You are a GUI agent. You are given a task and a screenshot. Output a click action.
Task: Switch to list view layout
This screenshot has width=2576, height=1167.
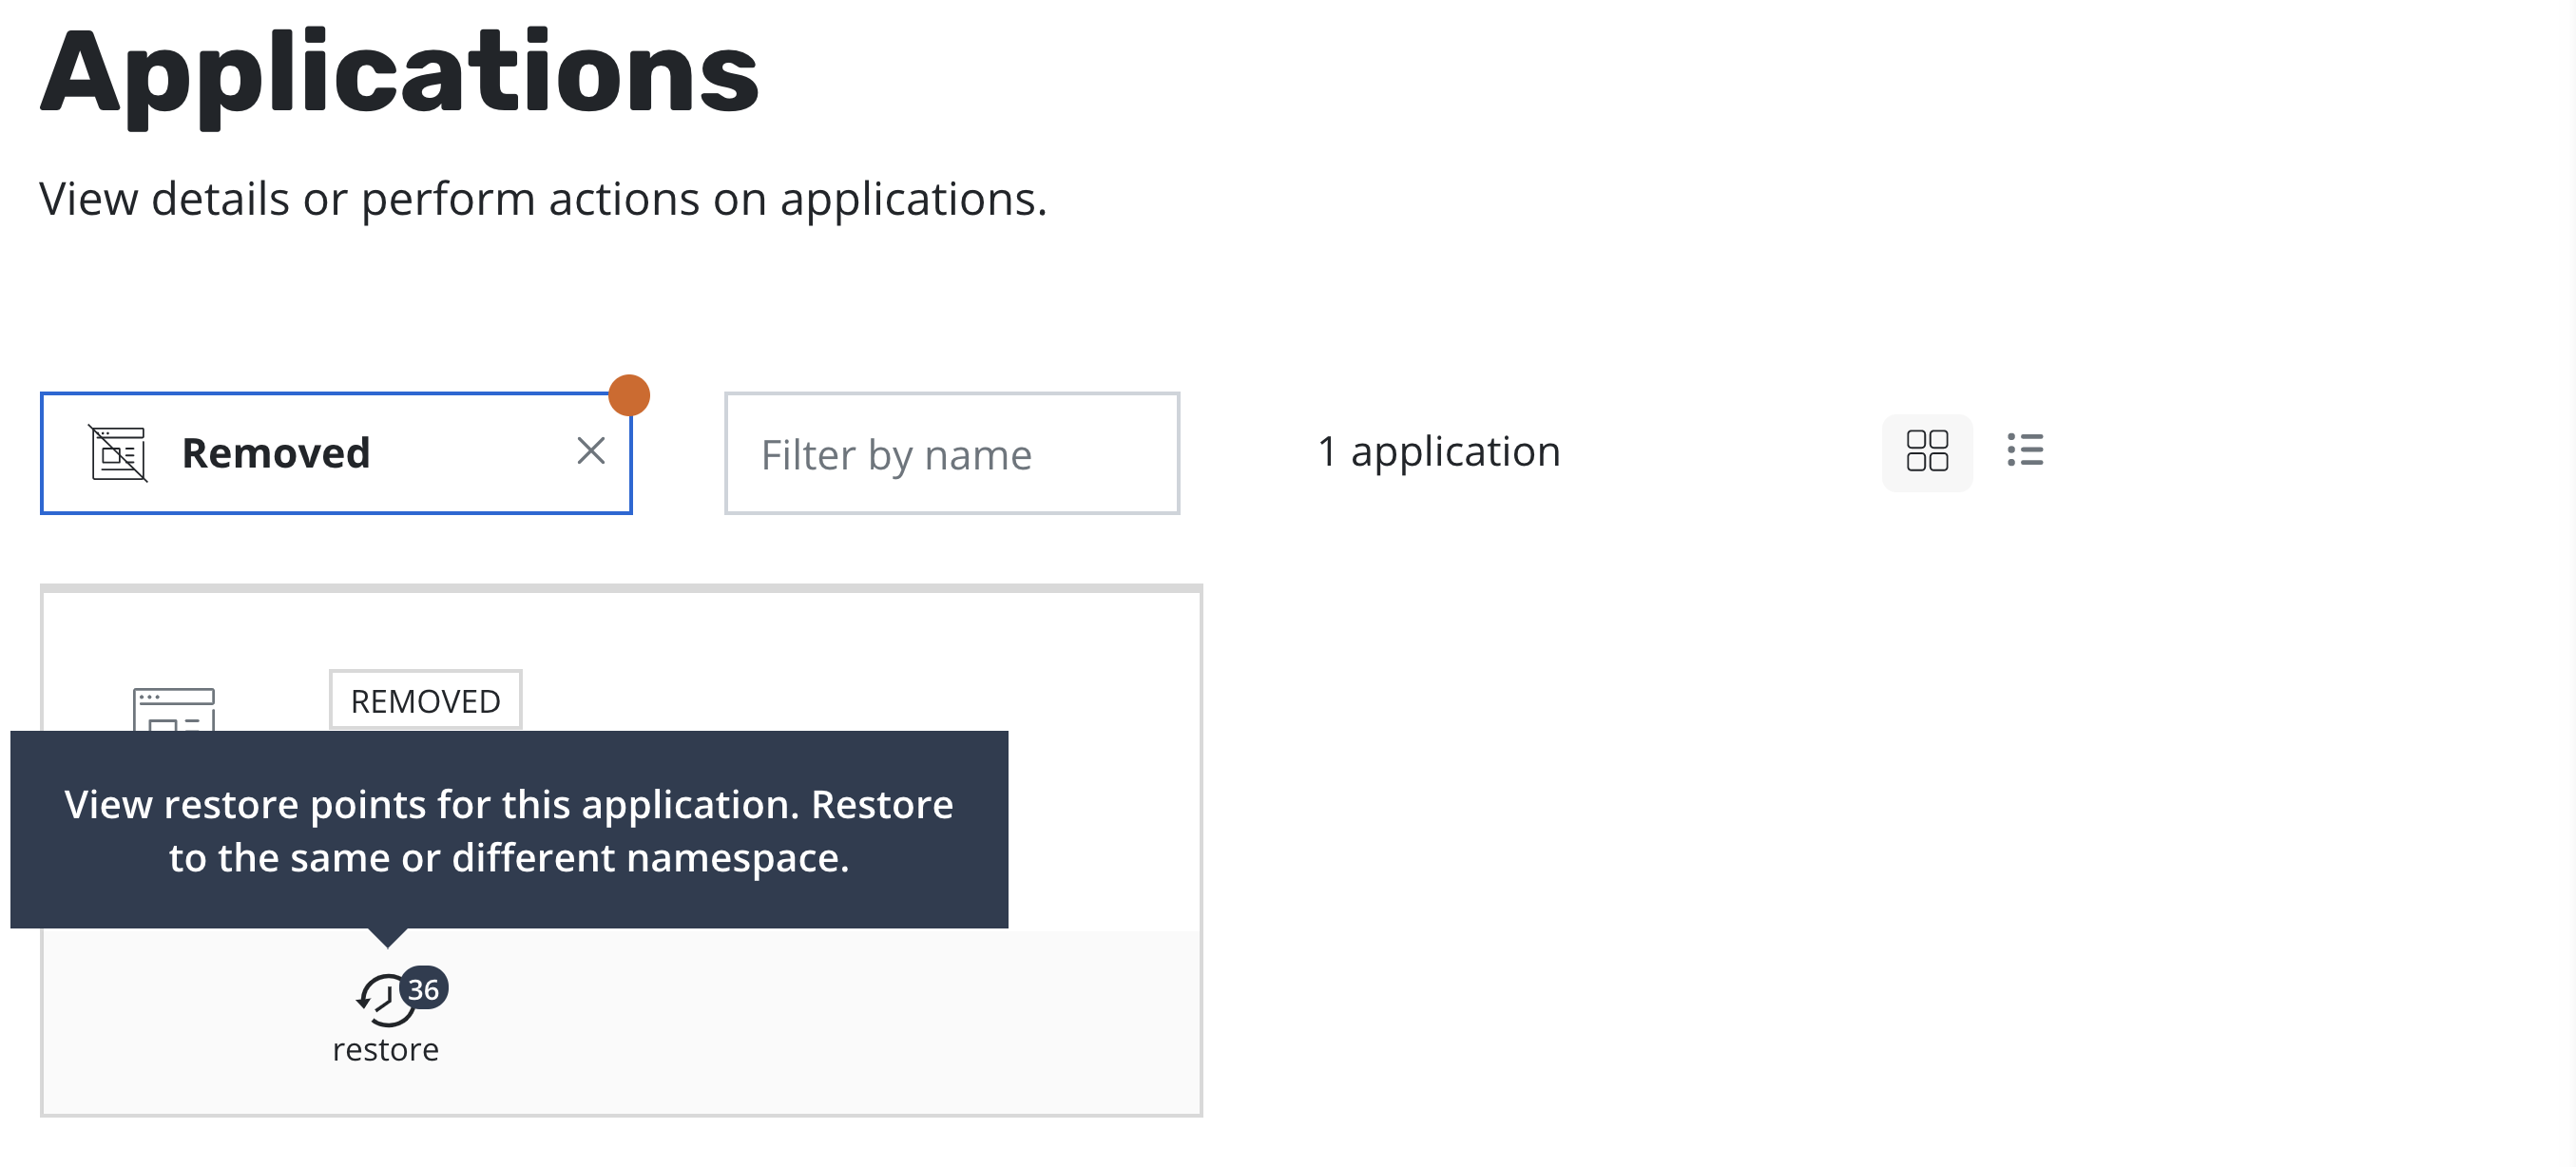[2024, 450]
